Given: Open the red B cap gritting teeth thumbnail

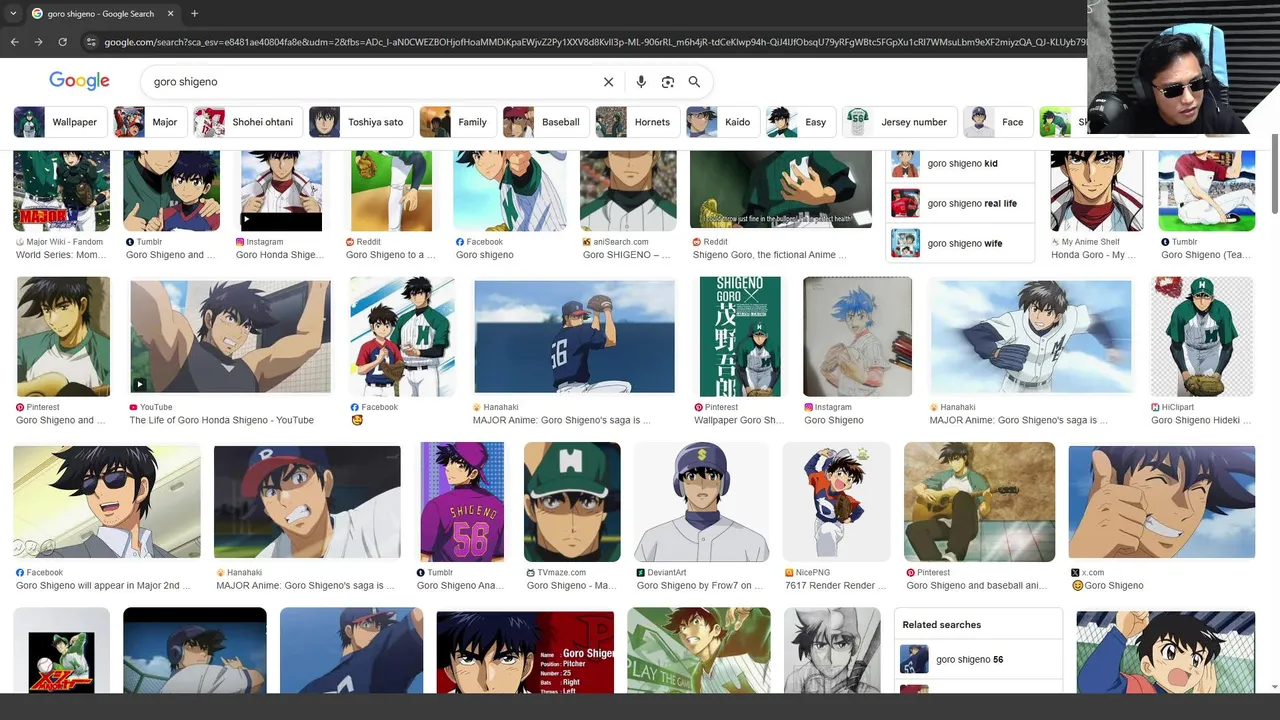Looking at the screenshot, I should coord(307,502).
